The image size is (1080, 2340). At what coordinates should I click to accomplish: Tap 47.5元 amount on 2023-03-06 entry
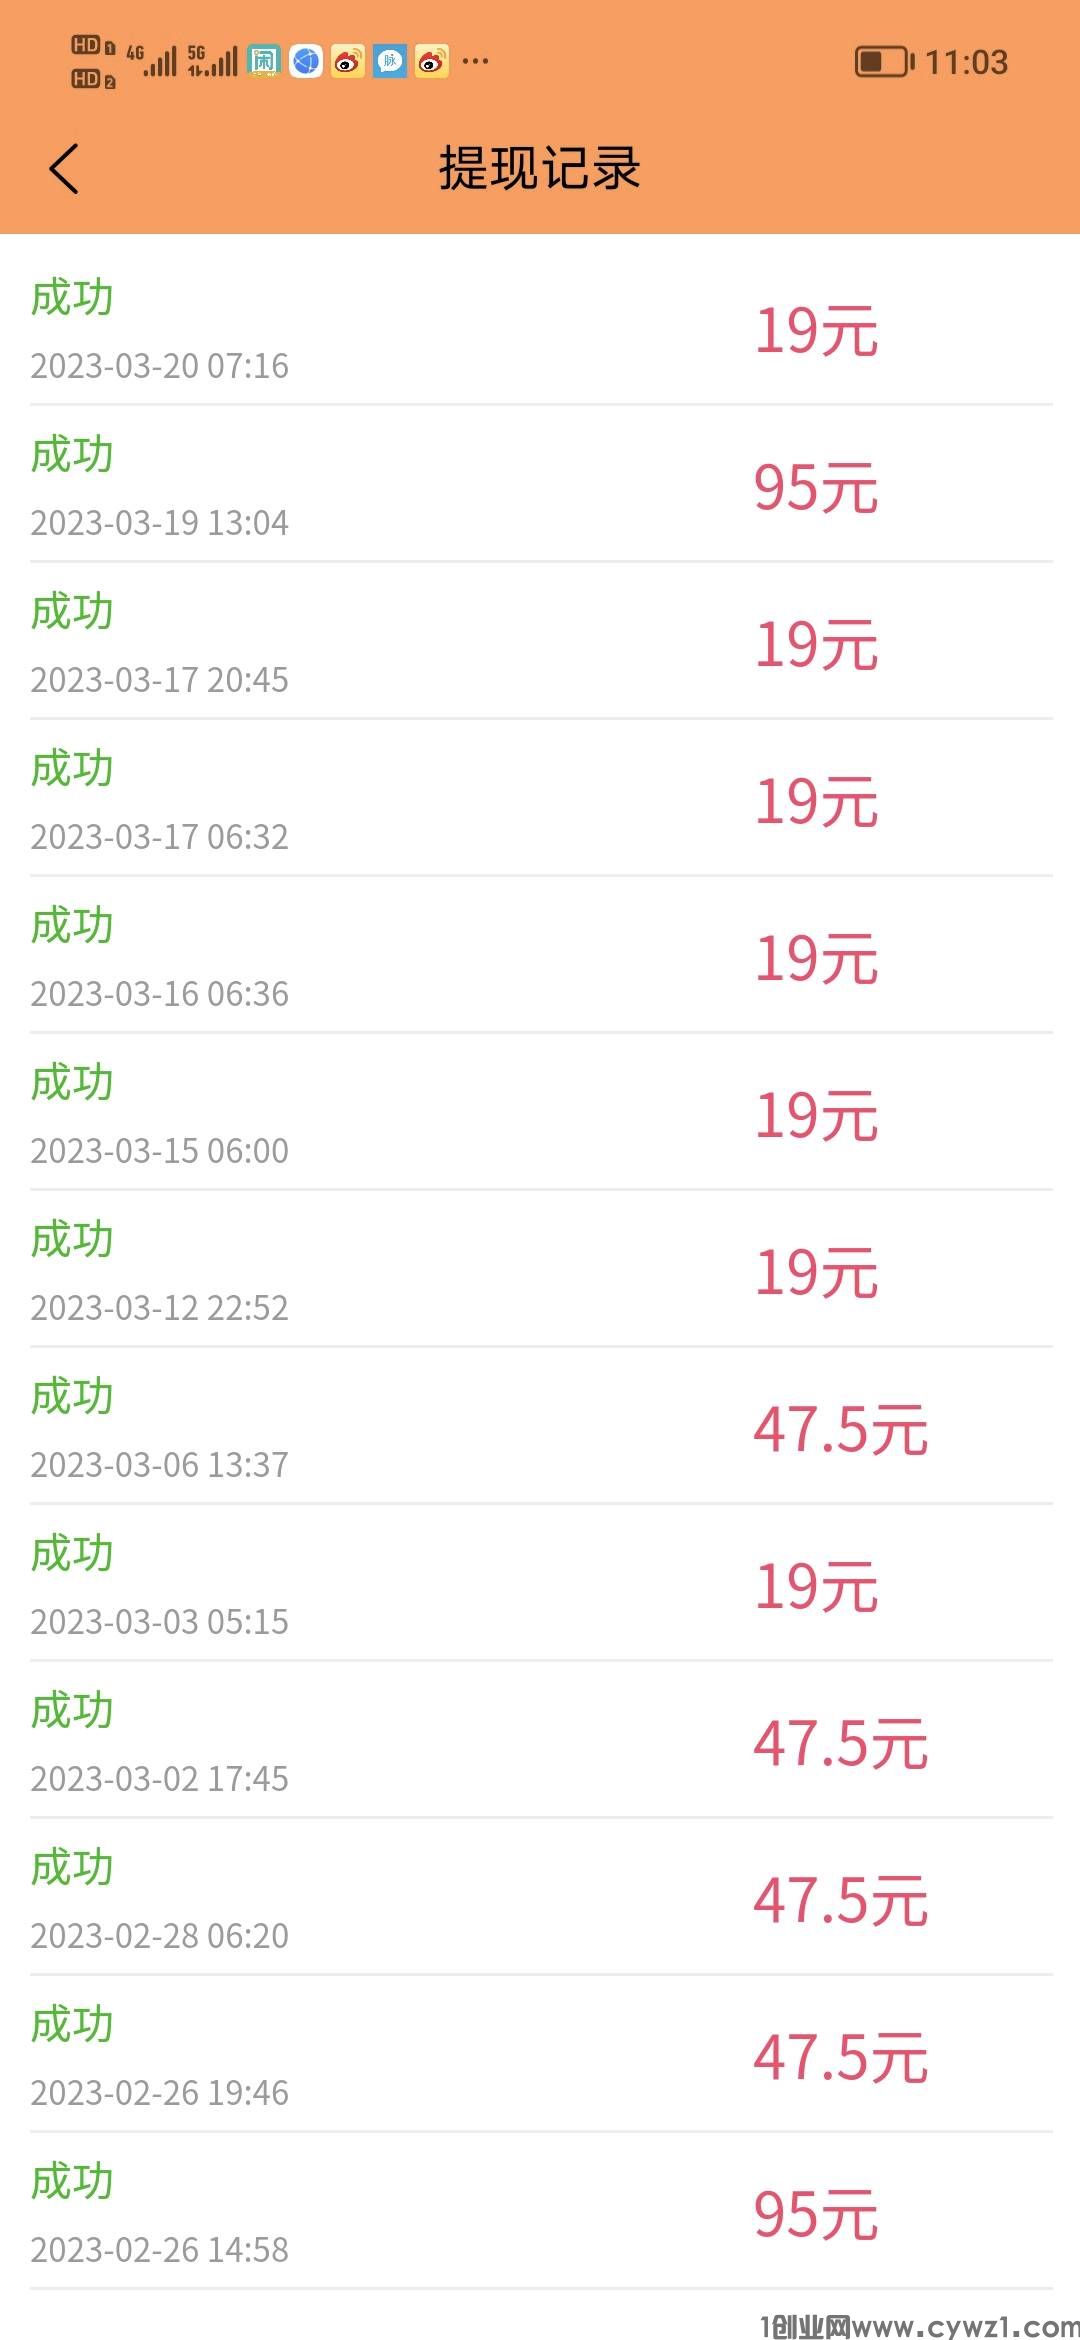click(840, 1429)
